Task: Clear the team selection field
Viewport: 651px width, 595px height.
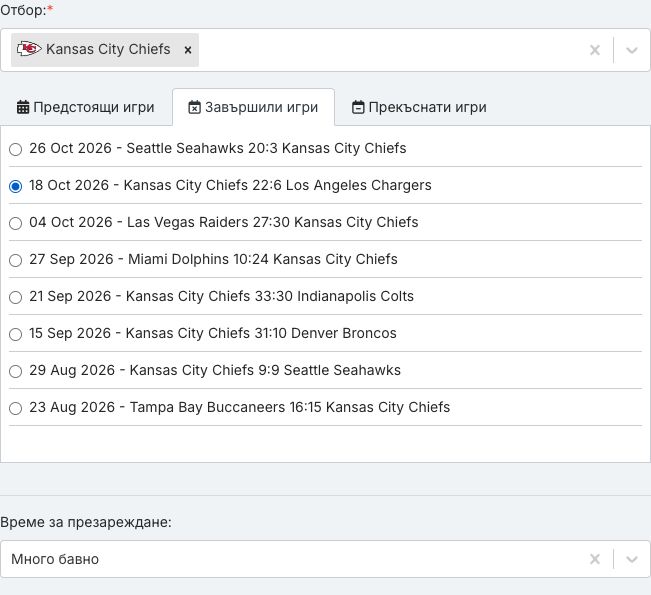Action: pyautogui.click(x=595, y=50)
